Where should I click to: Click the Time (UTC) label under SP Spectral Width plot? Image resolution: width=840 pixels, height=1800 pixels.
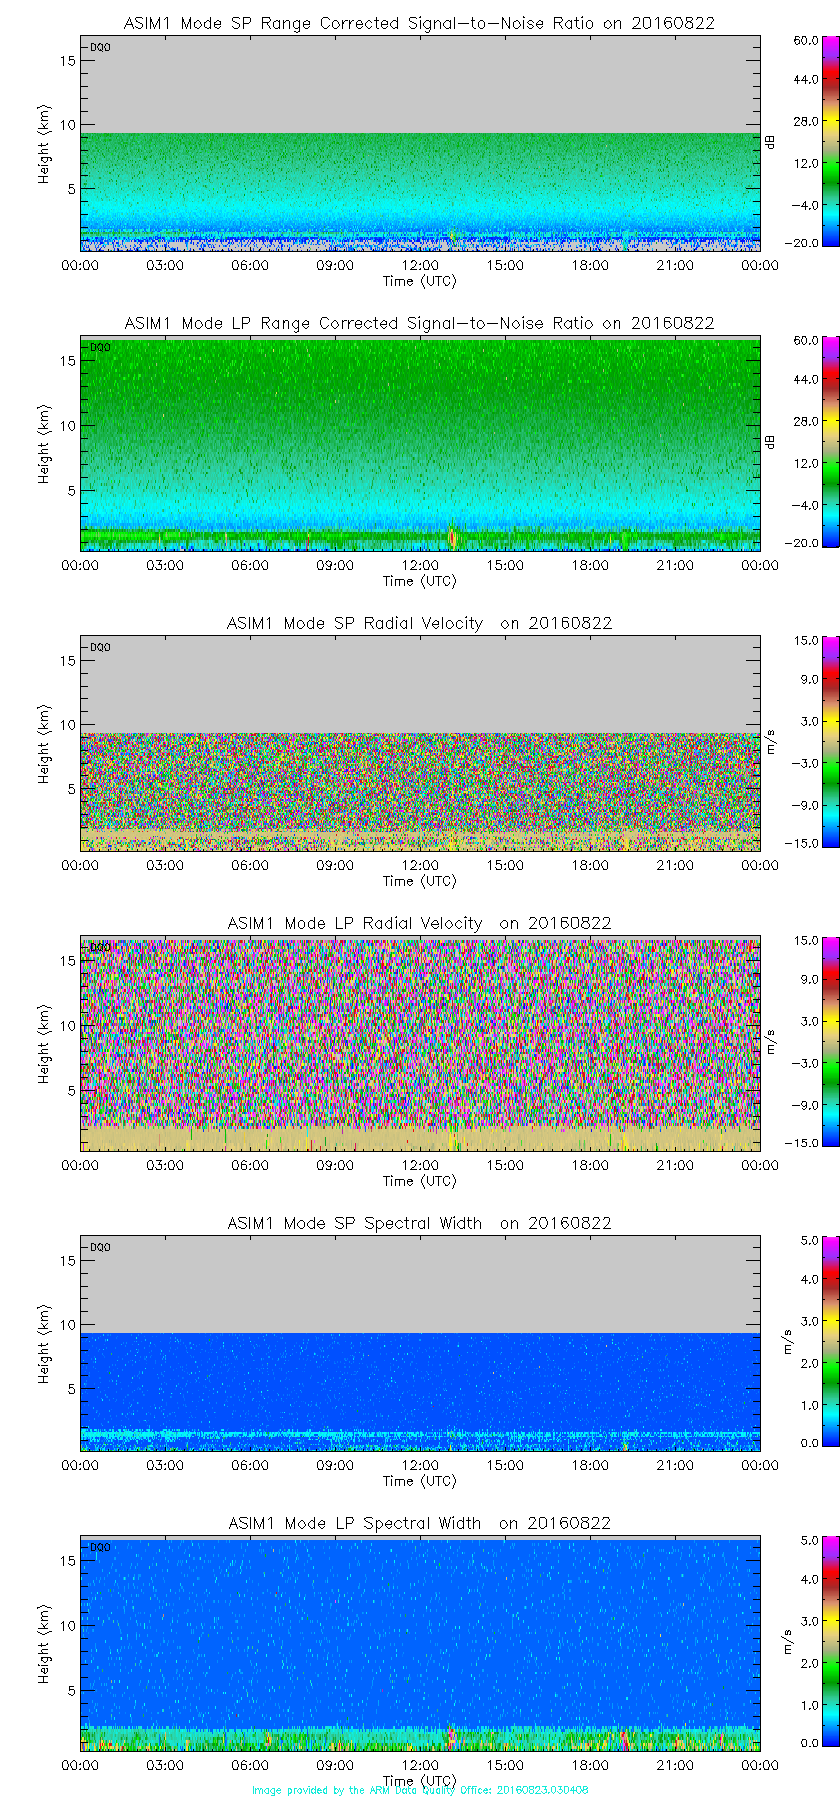(419, 1481)
